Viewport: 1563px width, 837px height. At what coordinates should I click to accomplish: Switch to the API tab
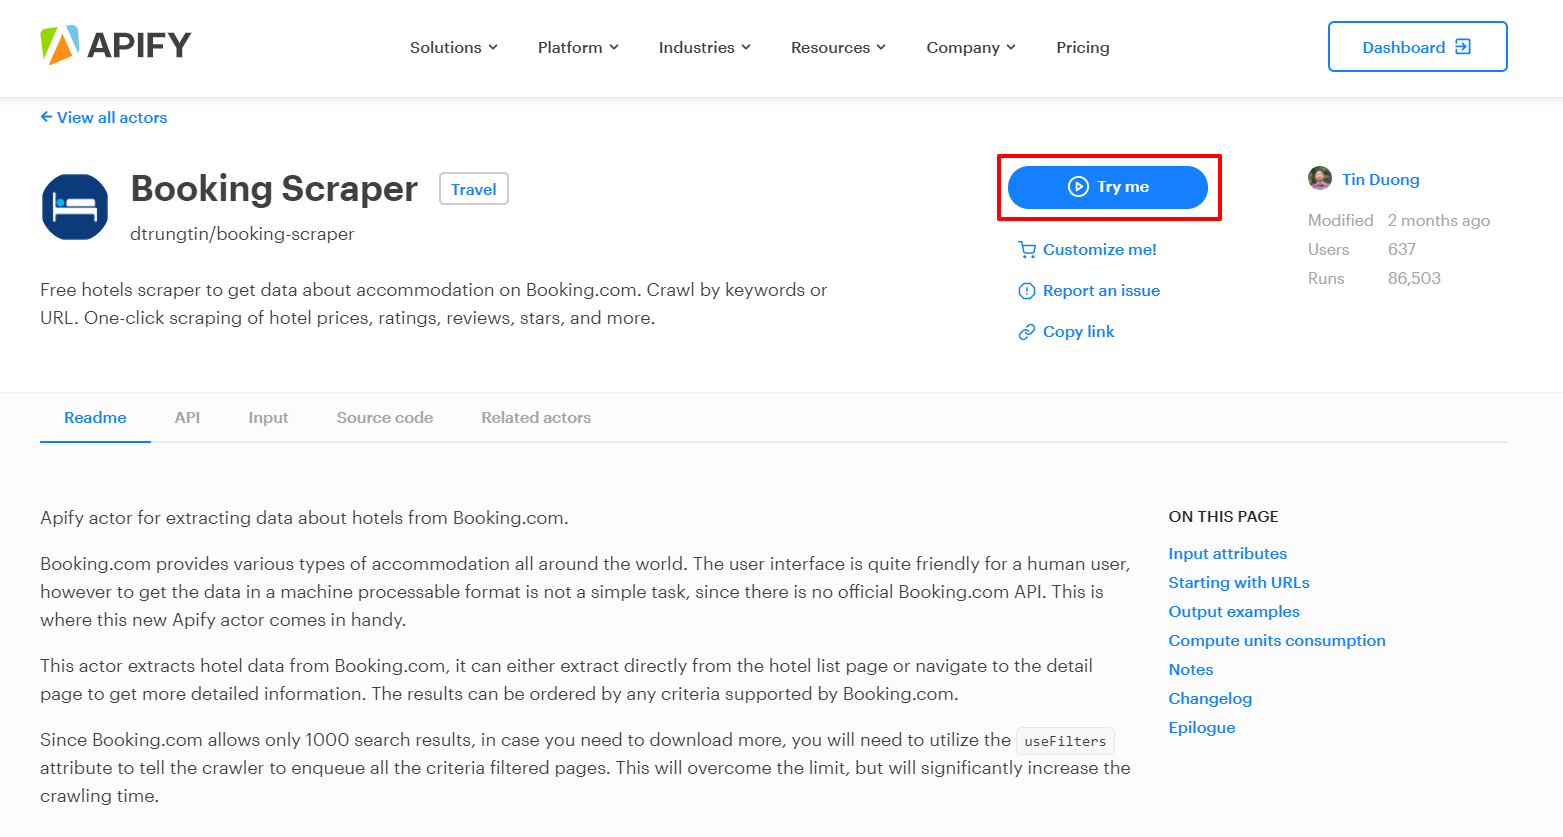187,418
